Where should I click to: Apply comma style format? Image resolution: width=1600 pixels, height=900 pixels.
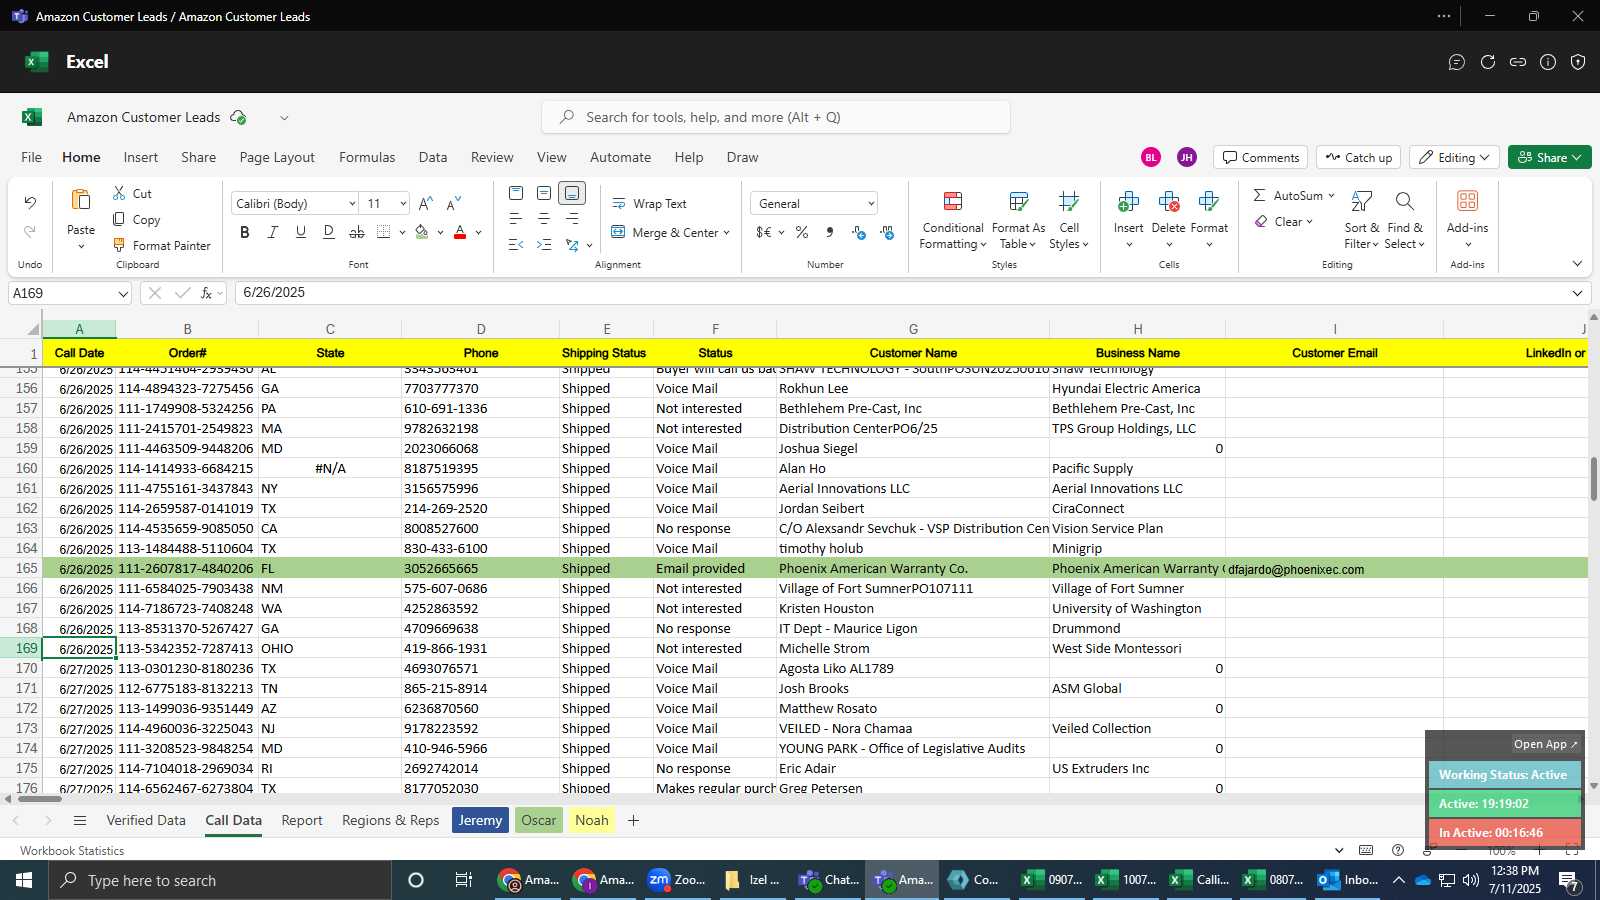tap(830, 232)
